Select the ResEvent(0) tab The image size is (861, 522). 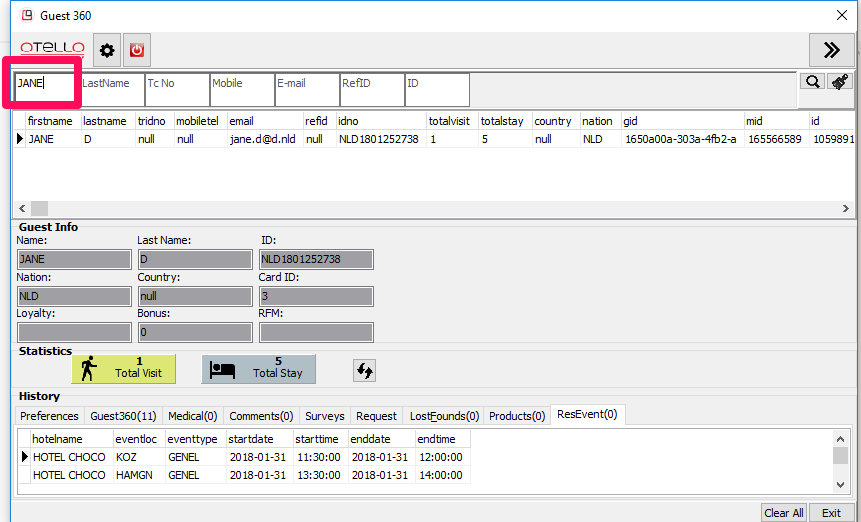587,414
